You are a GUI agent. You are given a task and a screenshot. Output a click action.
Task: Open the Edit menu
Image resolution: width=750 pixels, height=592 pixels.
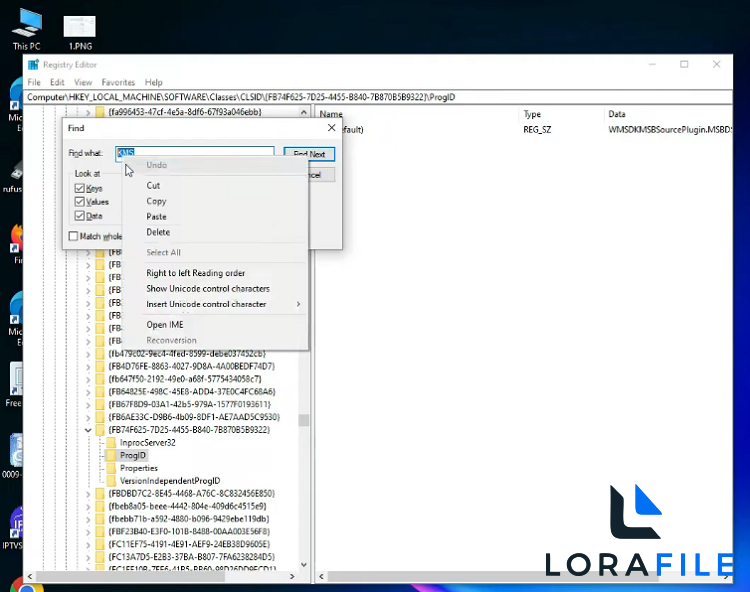click(57, 82)
